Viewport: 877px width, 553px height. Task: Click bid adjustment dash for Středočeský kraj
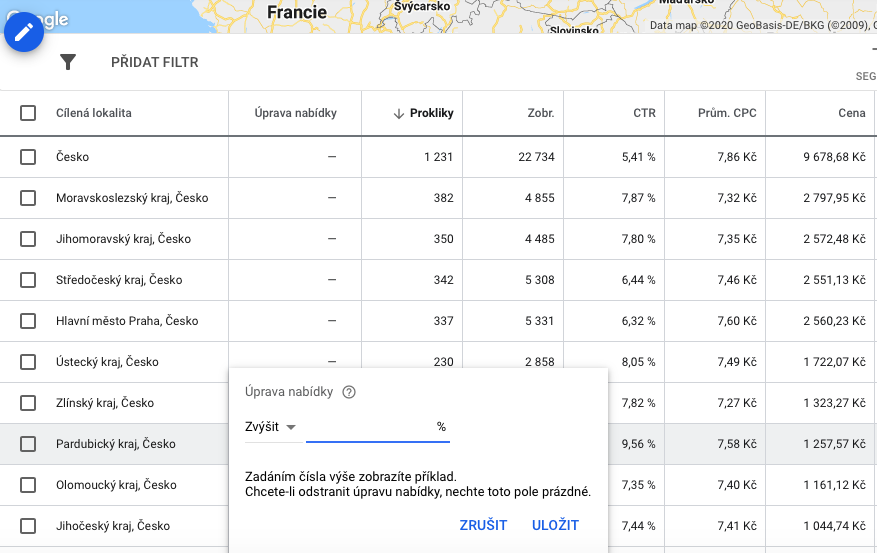pyautogui.click(x=331, y=280)
